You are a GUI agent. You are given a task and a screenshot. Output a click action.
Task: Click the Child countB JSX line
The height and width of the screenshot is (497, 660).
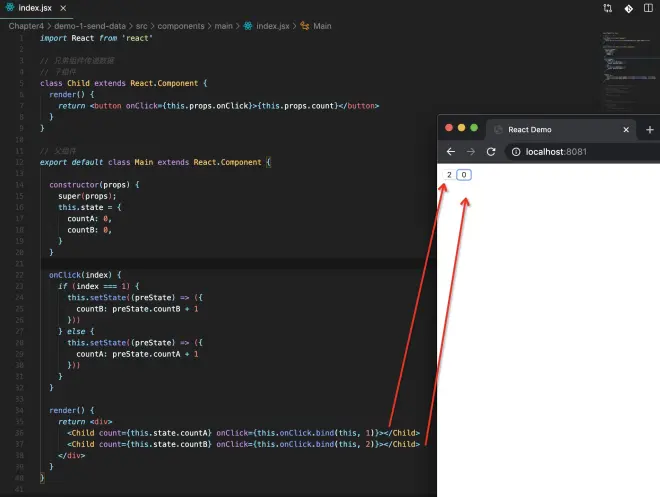coord(243,444)
